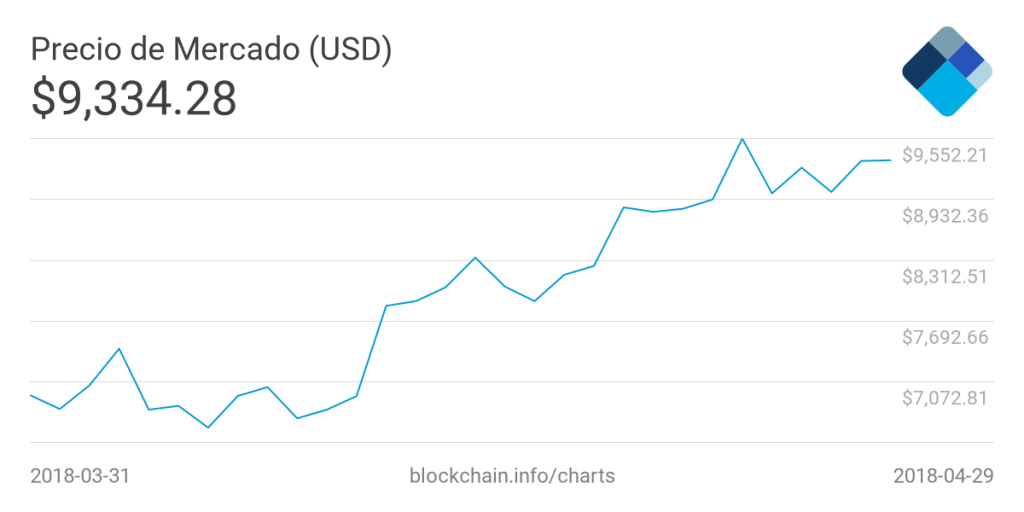
Task: Click the $9,552.21 axis label
Action: tap(945, 155)
